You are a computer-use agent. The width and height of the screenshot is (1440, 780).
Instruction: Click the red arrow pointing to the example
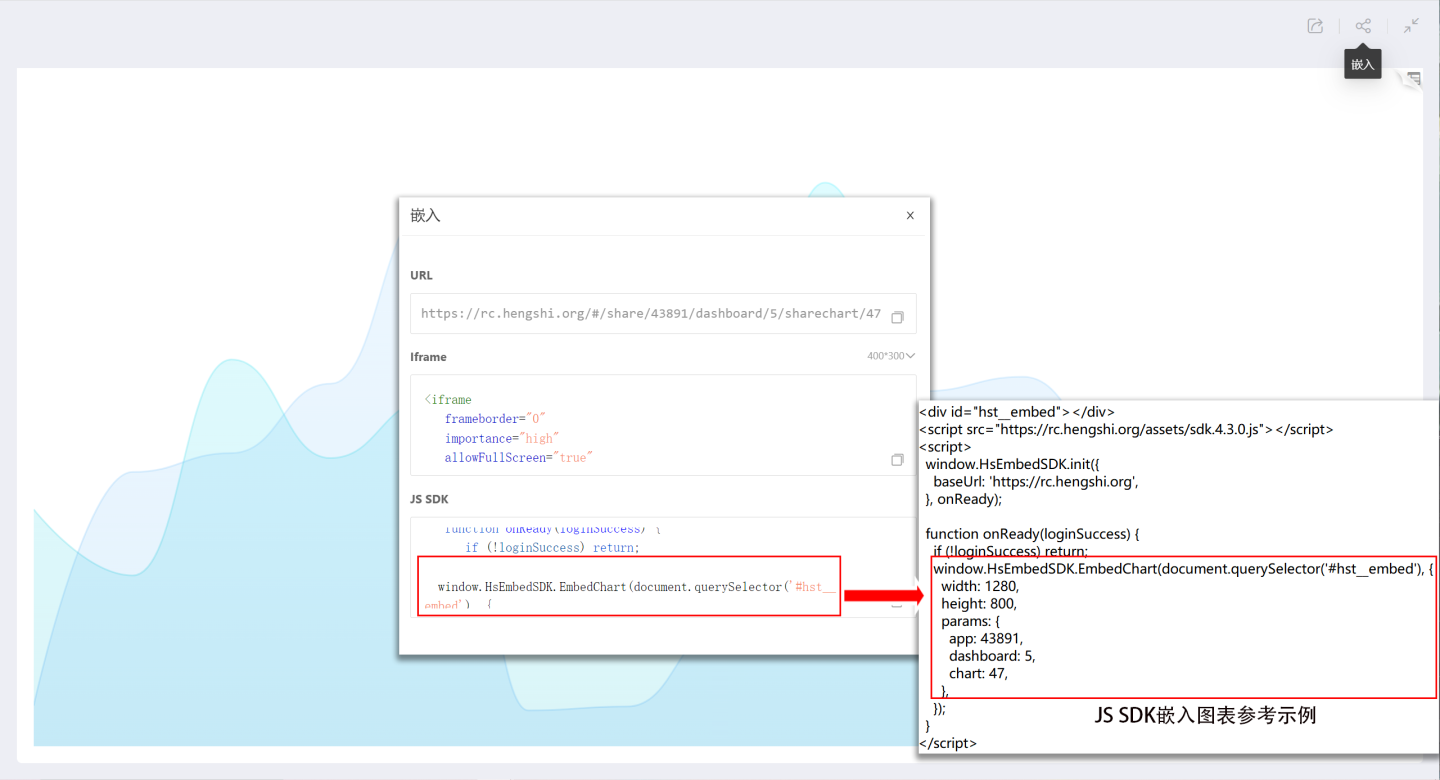click(x=882, y=596)
